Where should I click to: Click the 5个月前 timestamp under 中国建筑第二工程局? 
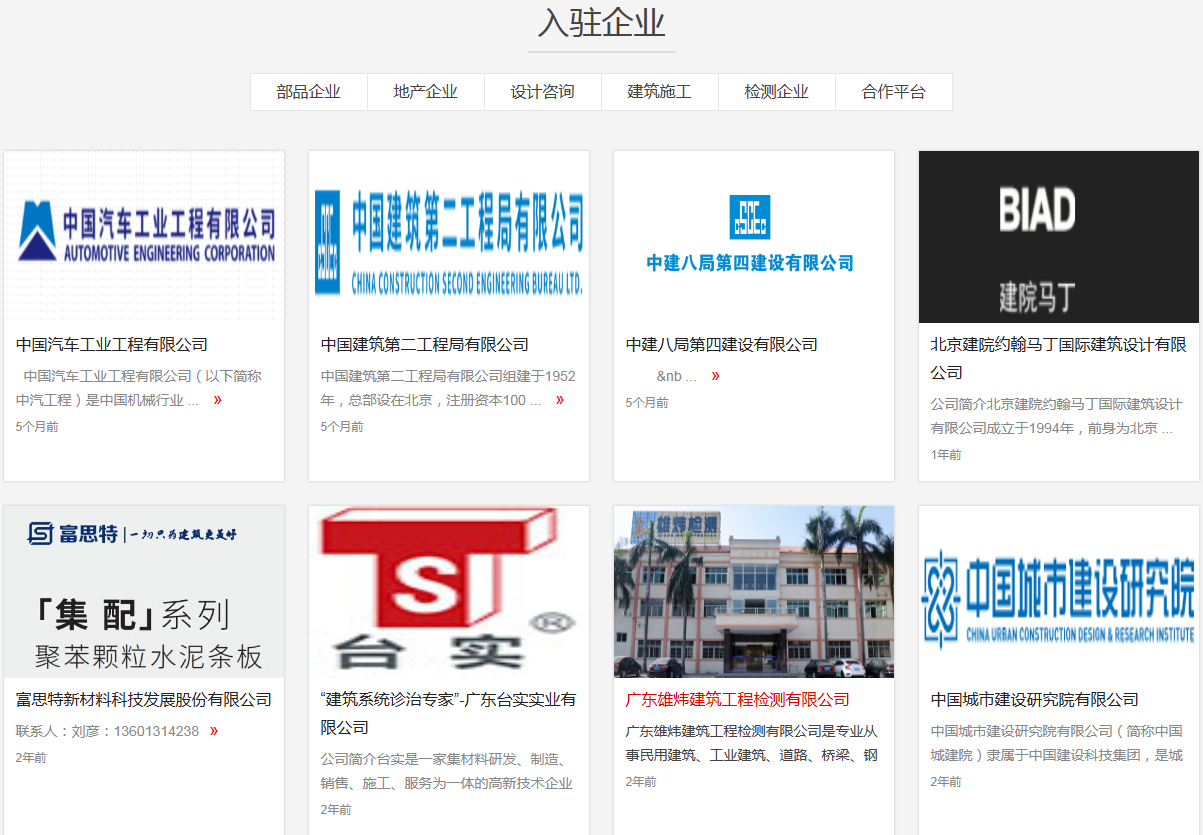pyautogui.click(x=342, y=427)
